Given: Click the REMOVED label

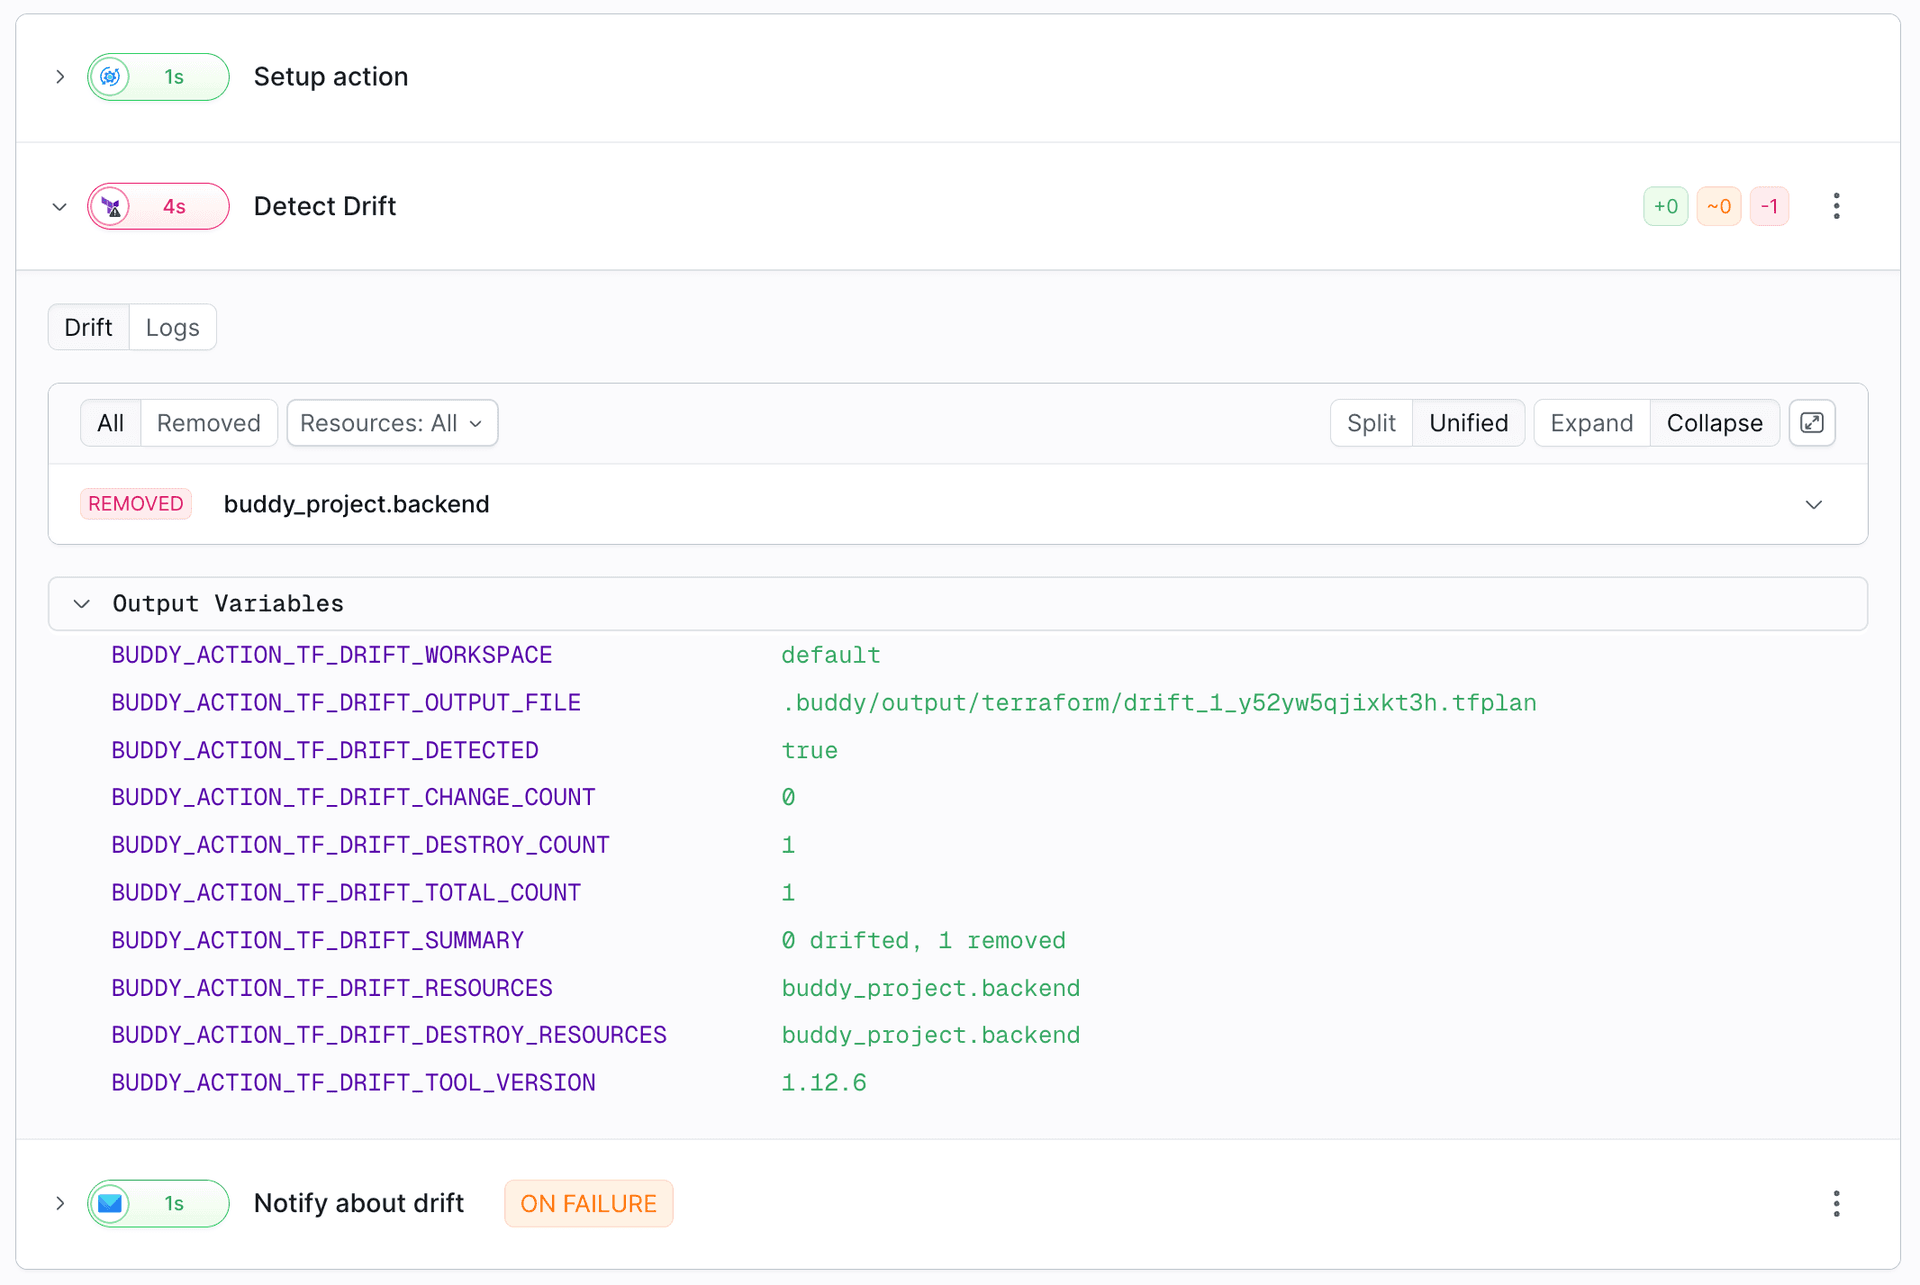Looking at the screenshot, I should point(136,504).
